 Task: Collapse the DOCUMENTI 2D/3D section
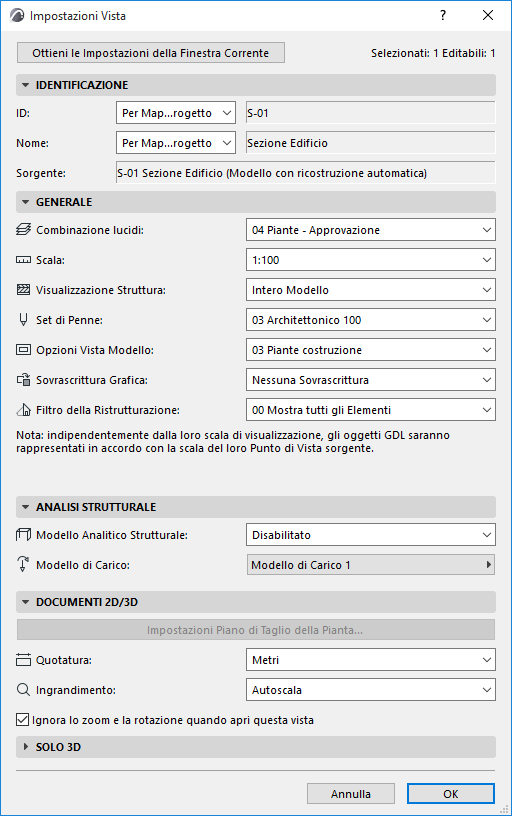[x=255, y=602]
